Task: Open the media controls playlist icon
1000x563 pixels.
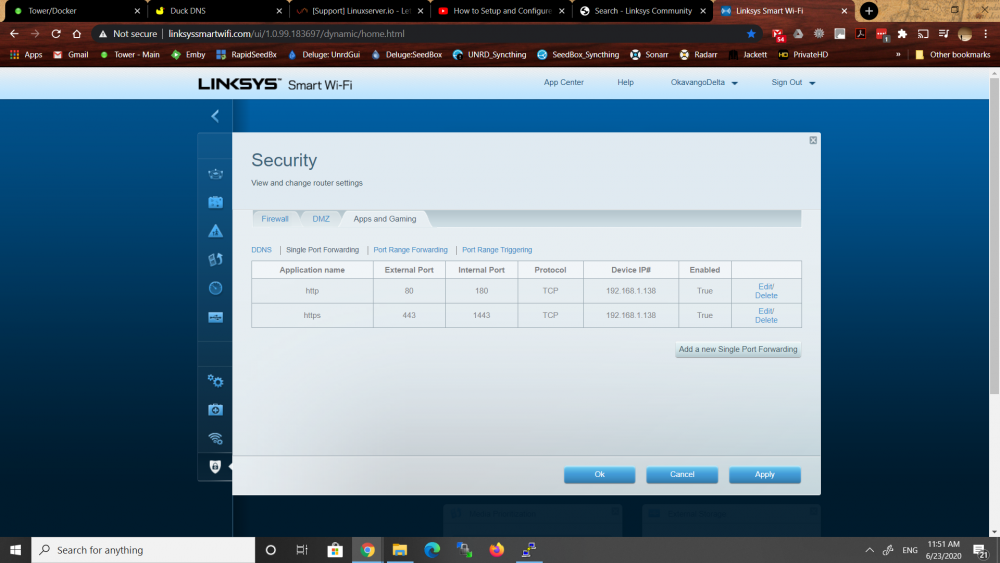Action: pos(944,34)
